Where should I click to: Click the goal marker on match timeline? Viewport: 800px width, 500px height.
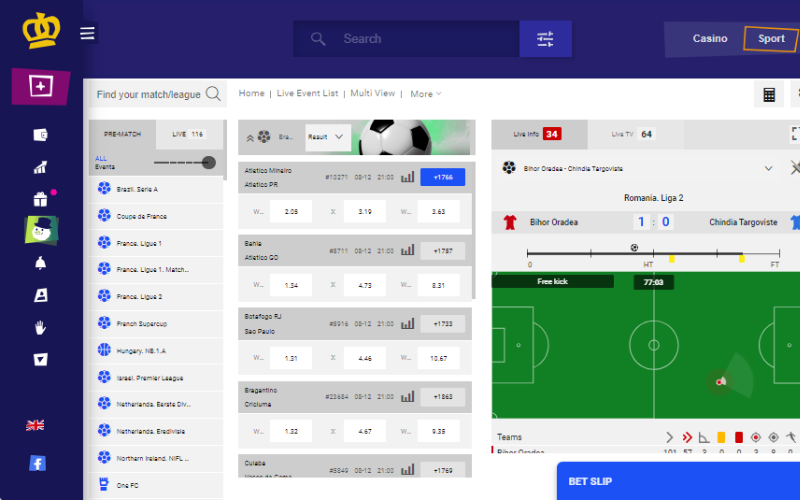[634, 248]
